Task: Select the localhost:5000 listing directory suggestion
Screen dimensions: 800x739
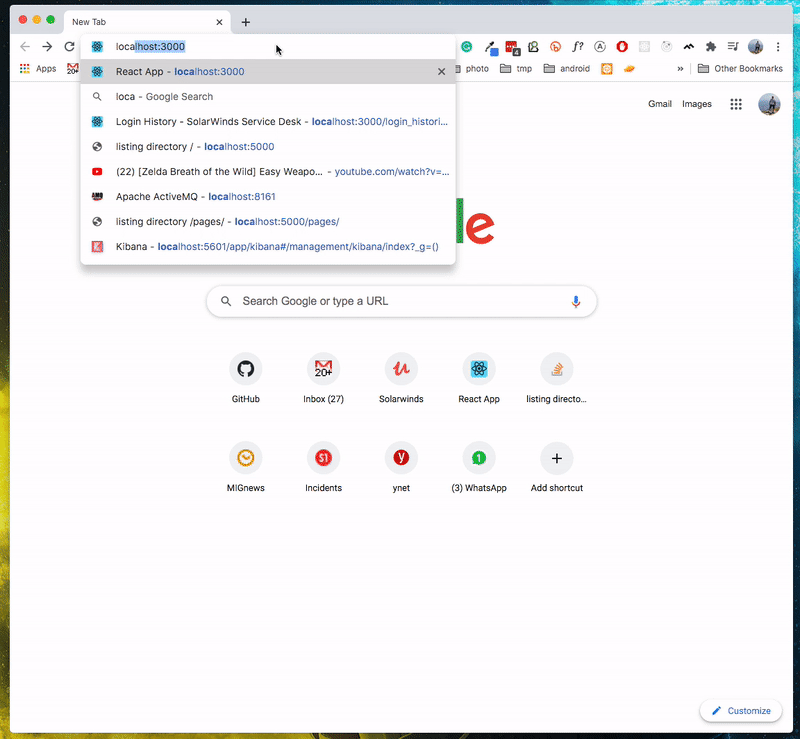Action: pyautogui.click(x=268, y=146)
